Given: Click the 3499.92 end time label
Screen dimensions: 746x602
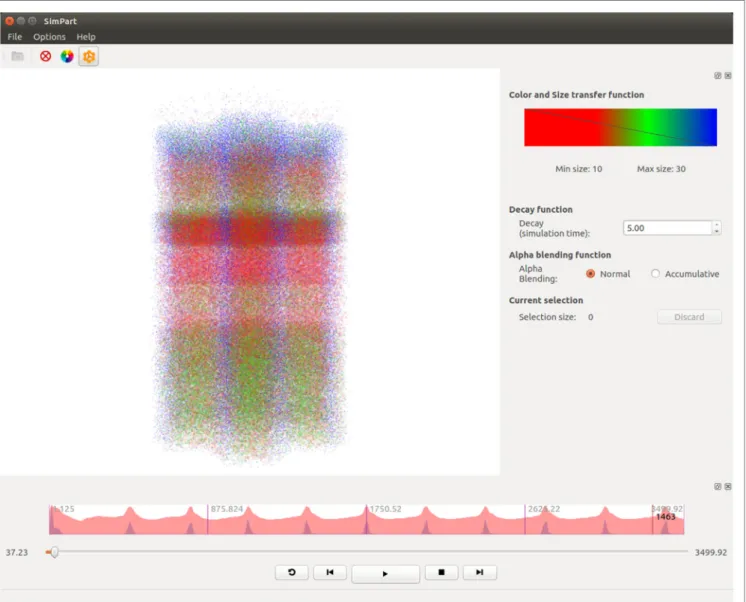Looking at the screenshot, I should 711,553.
